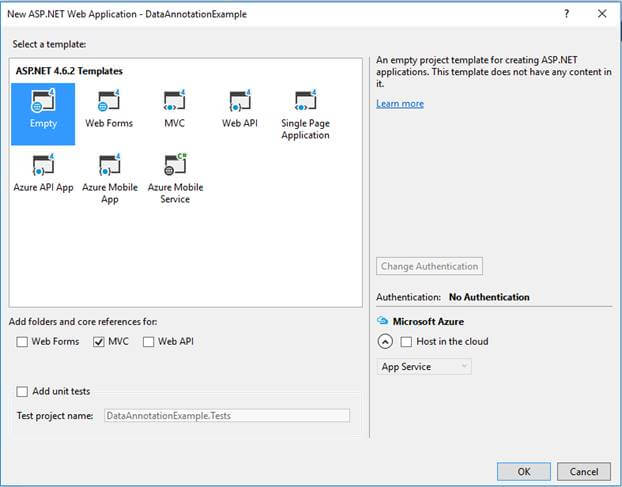622x487 pixels.
Task: Enable Add unit tests checkbox
Action: pos(22,391)
